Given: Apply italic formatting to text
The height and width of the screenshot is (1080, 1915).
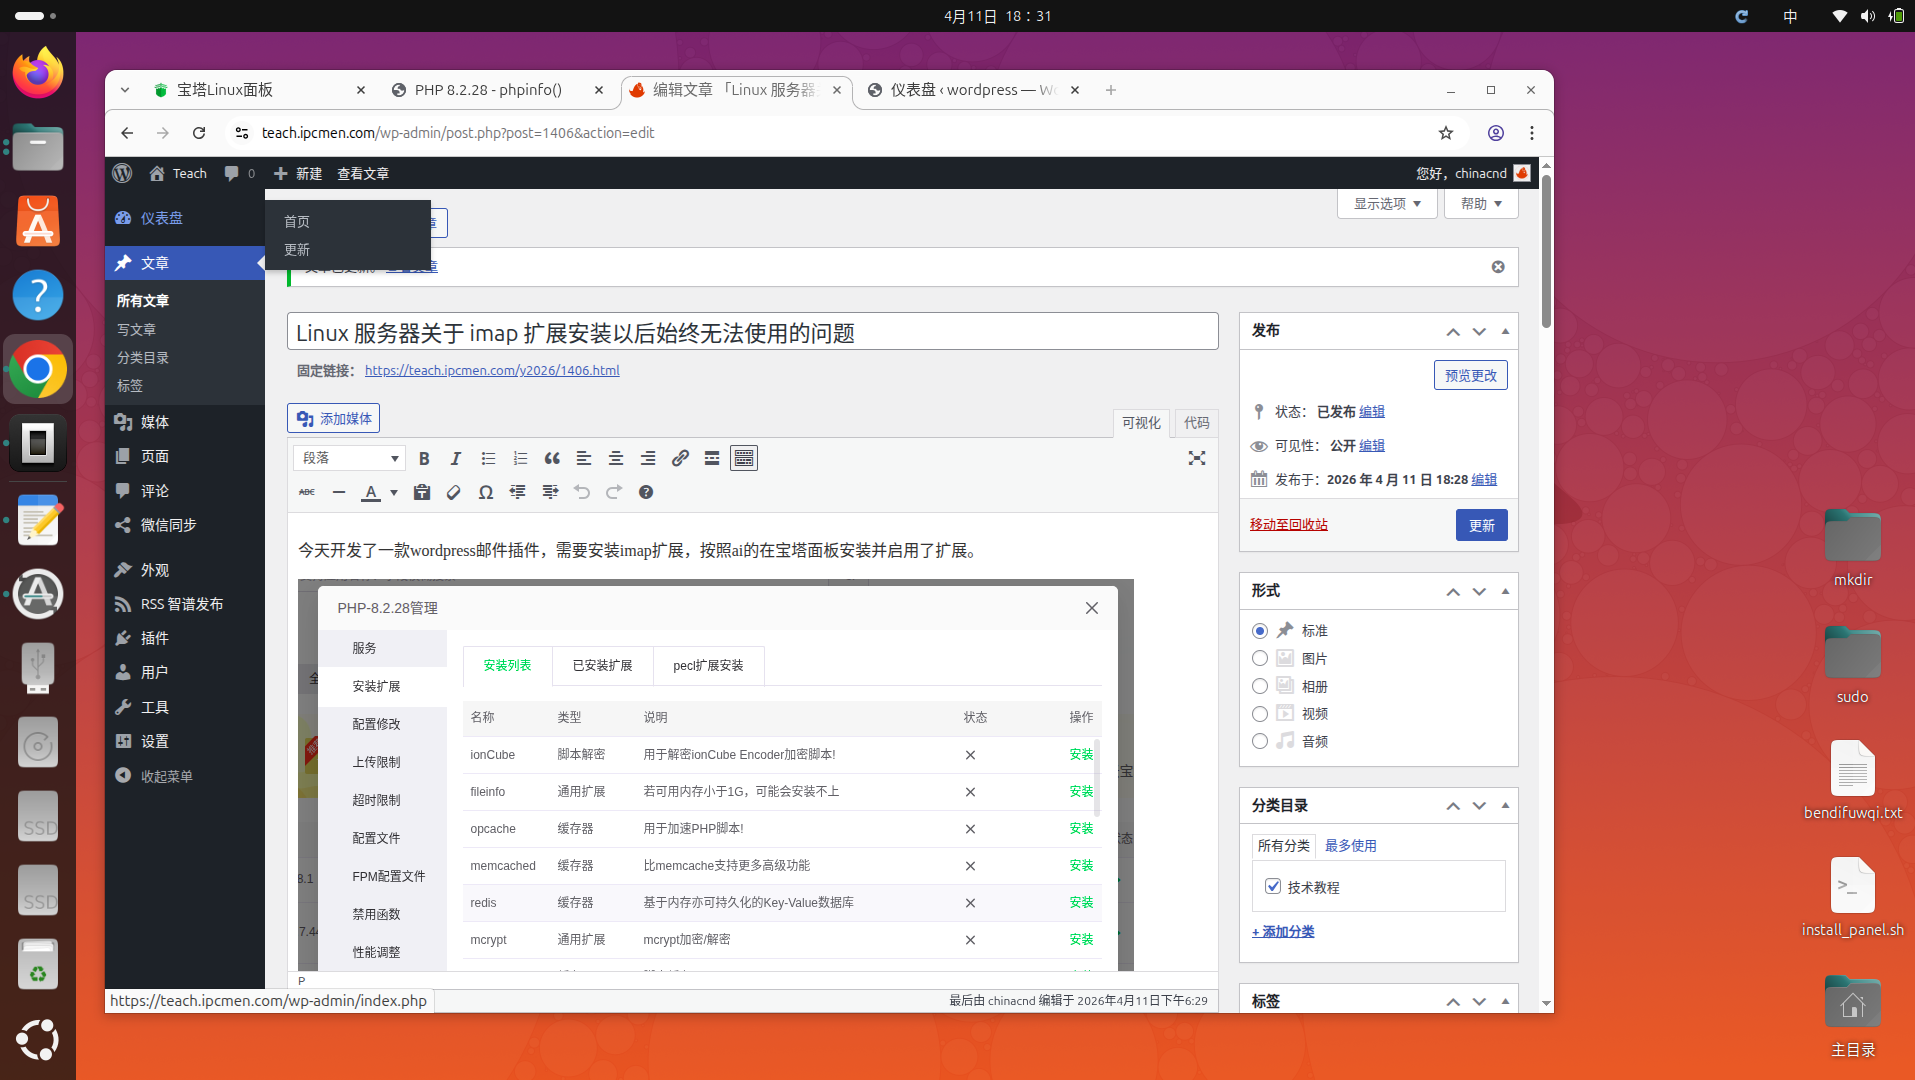Looking at the screenshot, I should (455, 458).
